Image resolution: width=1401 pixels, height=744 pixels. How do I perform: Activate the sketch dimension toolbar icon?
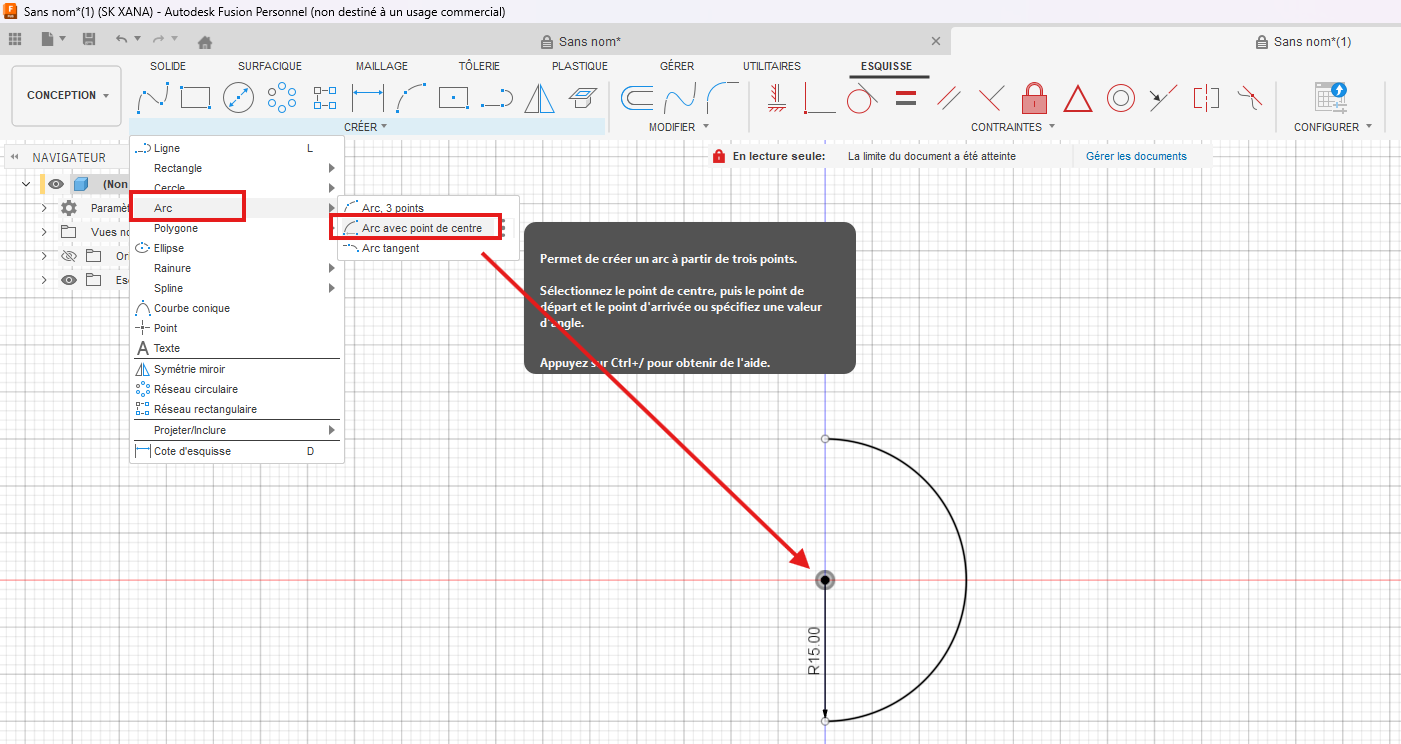368,98
